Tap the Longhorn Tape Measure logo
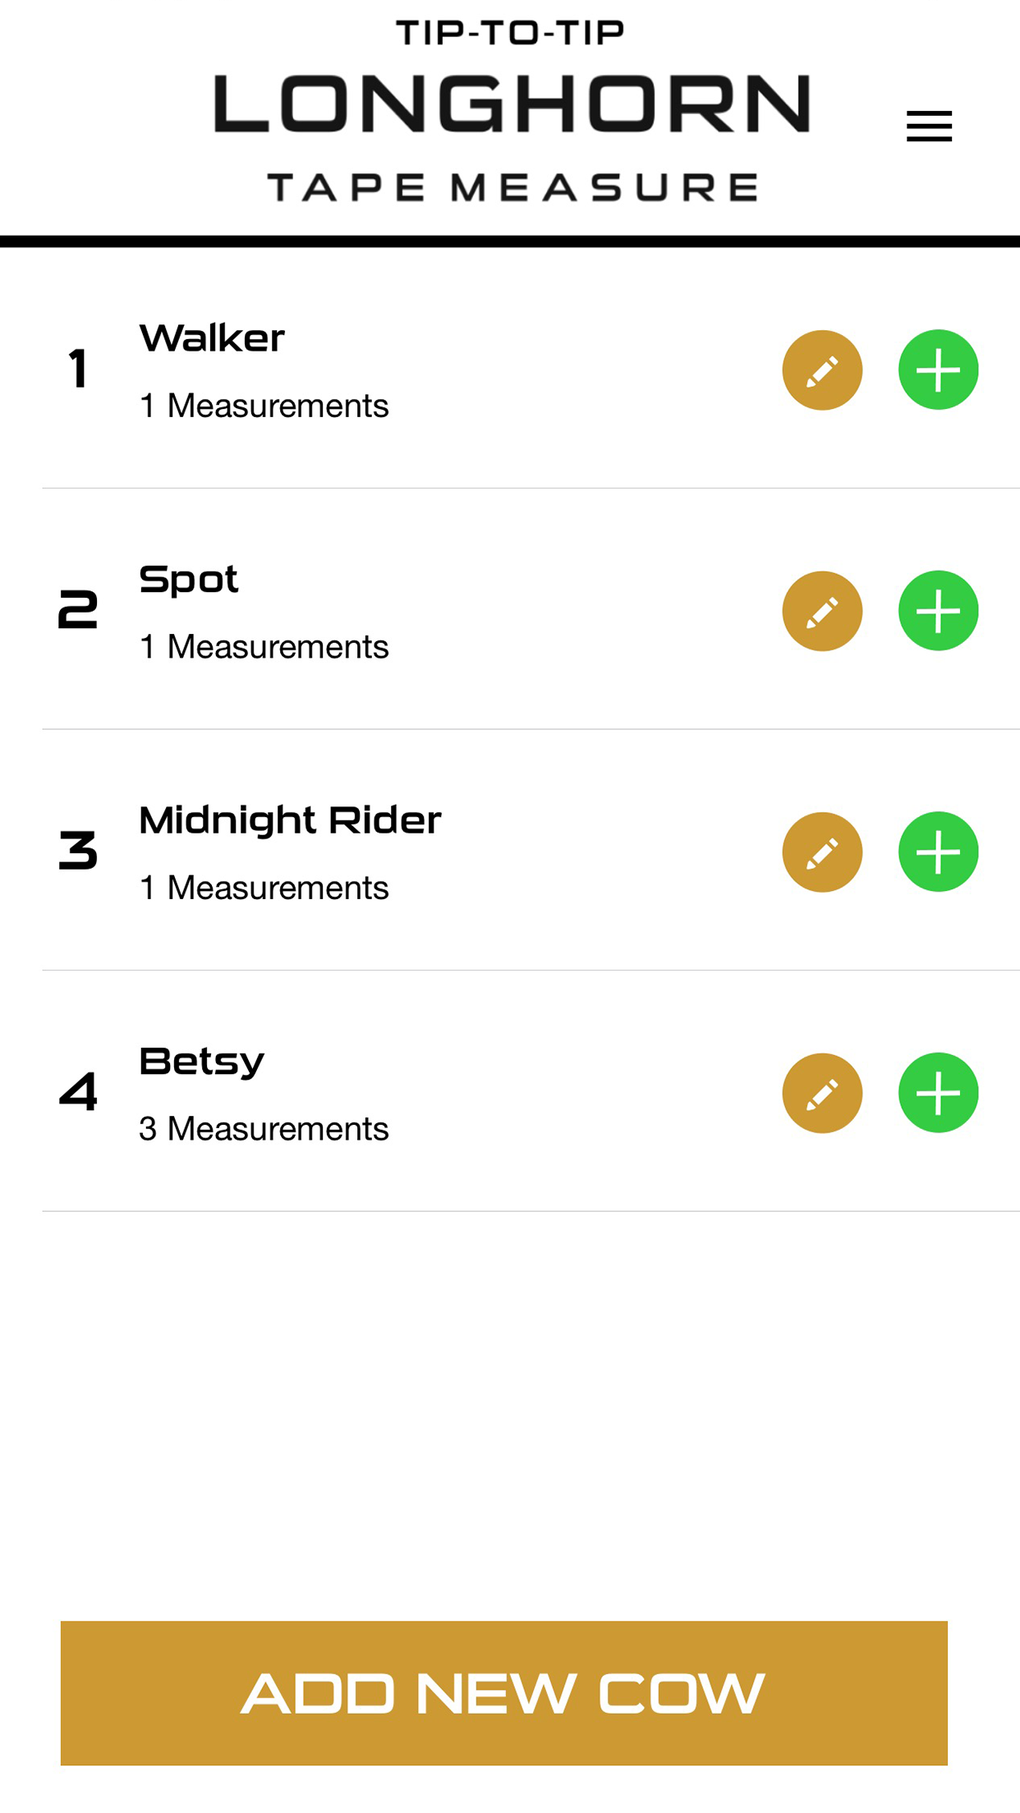 511,110
